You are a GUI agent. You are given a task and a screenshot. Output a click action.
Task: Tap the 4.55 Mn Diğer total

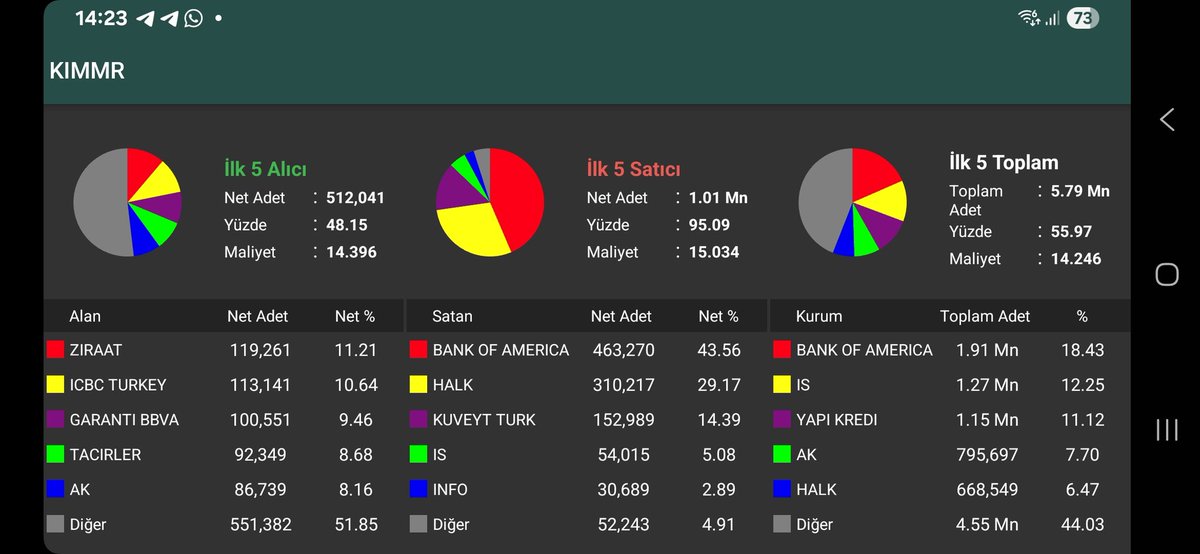(x=987, y=524)
